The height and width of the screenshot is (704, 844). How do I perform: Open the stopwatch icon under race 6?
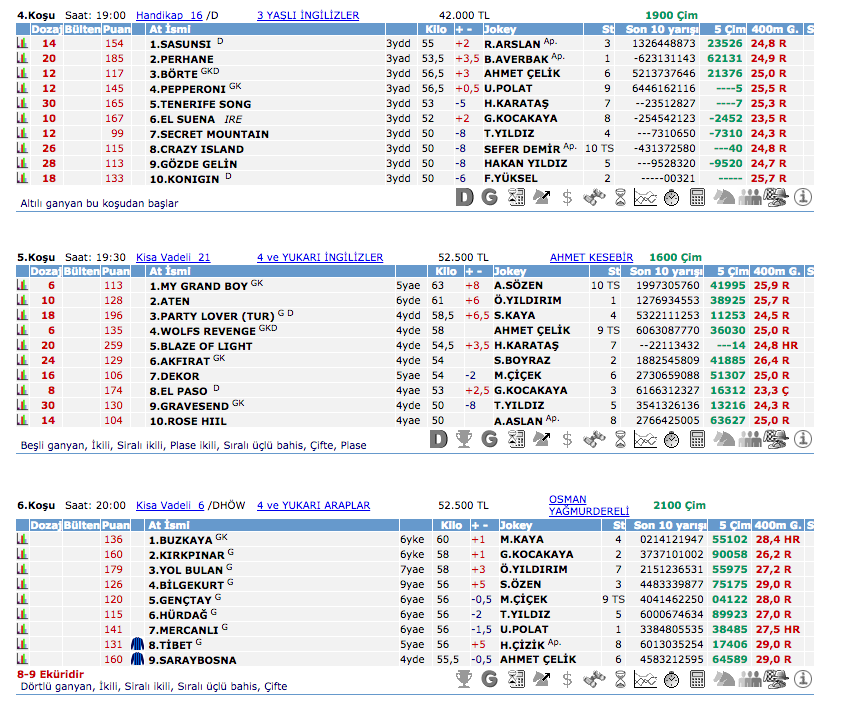(671, 679)
